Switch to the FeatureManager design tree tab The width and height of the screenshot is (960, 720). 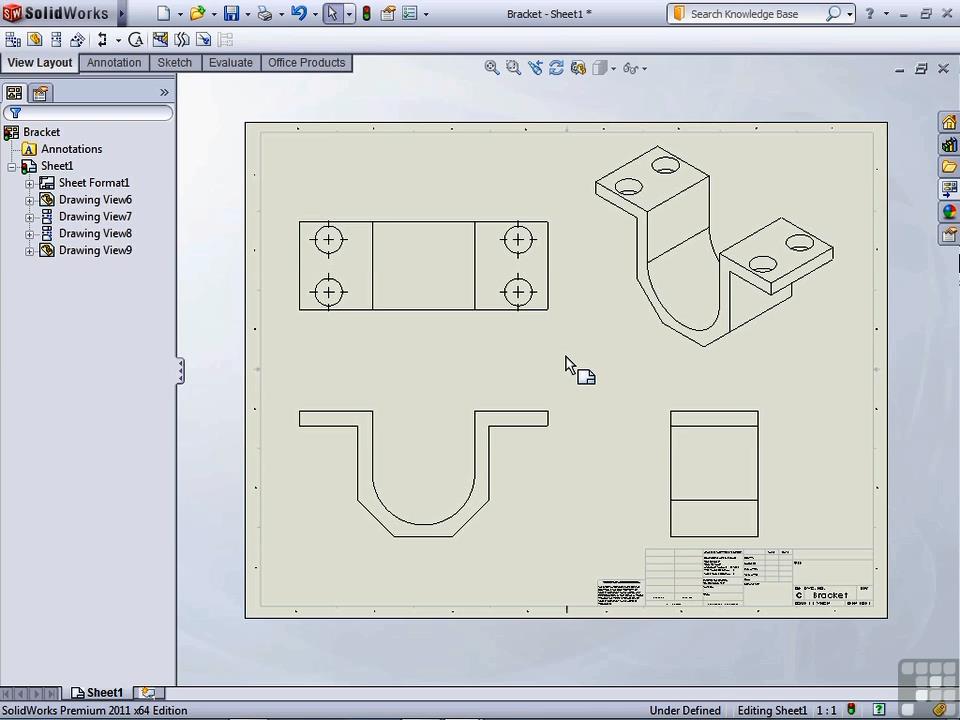pos(14,92)
